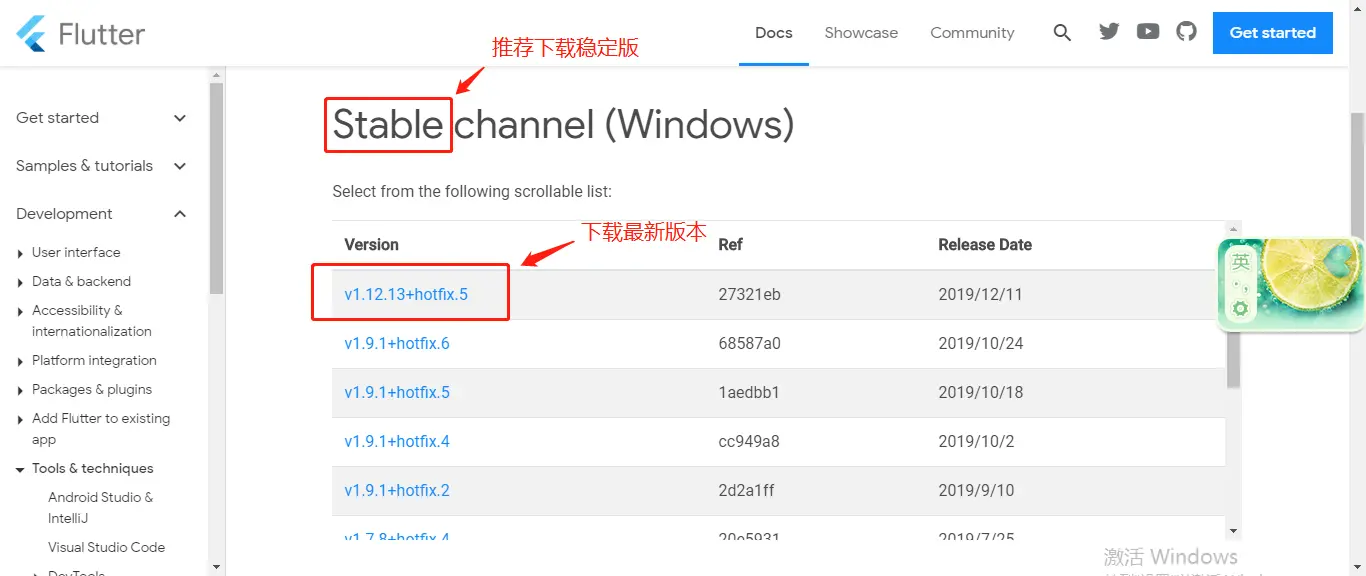Viewport: 1366px width, 576px height.
Task: Download v1.12.13+hotfix.5 release
Action: (406, 295)
